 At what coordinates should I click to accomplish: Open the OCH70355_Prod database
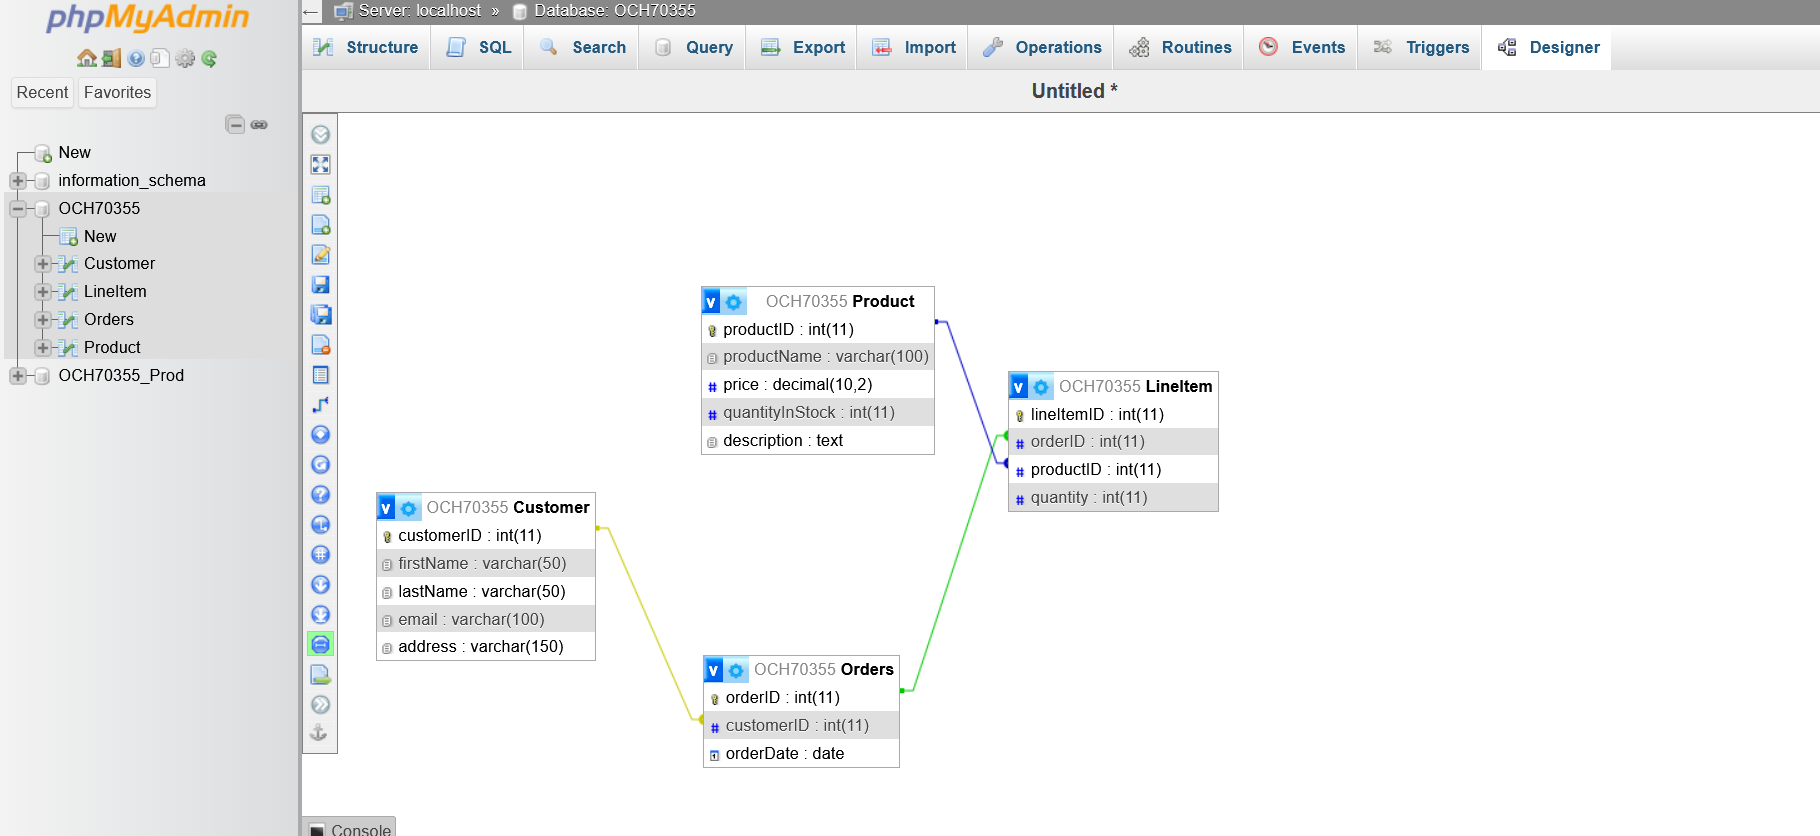click(121, 375)
